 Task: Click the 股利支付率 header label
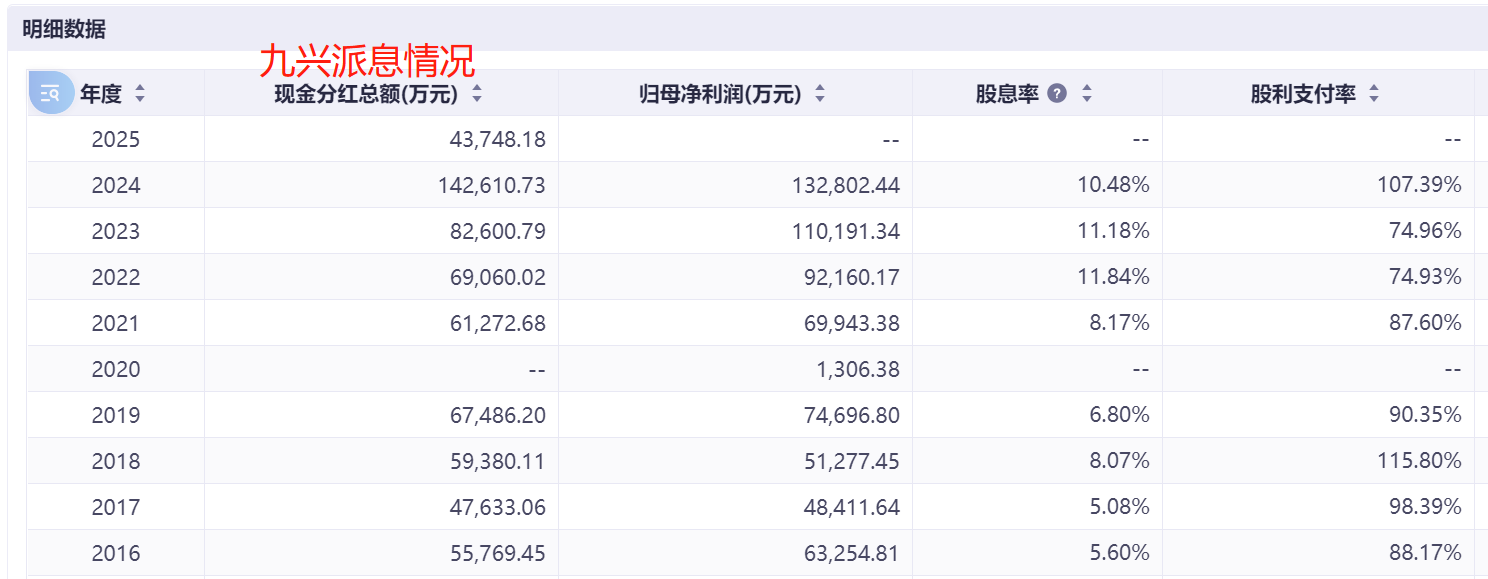pyautogui.click(x=1303, y=94)
